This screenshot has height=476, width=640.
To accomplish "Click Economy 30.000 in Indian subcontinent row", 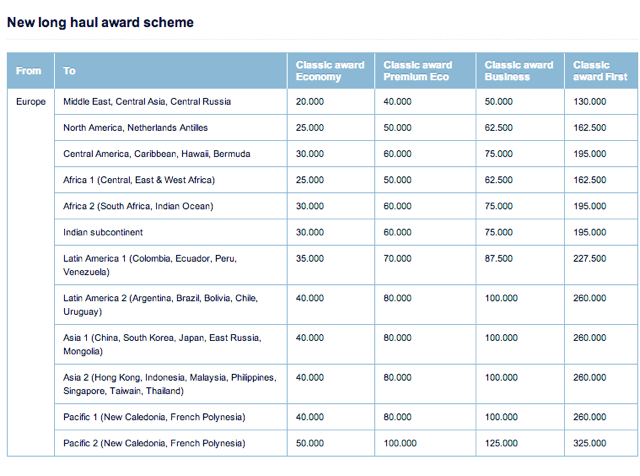I will pyautogui.click(x=310, y=232).
